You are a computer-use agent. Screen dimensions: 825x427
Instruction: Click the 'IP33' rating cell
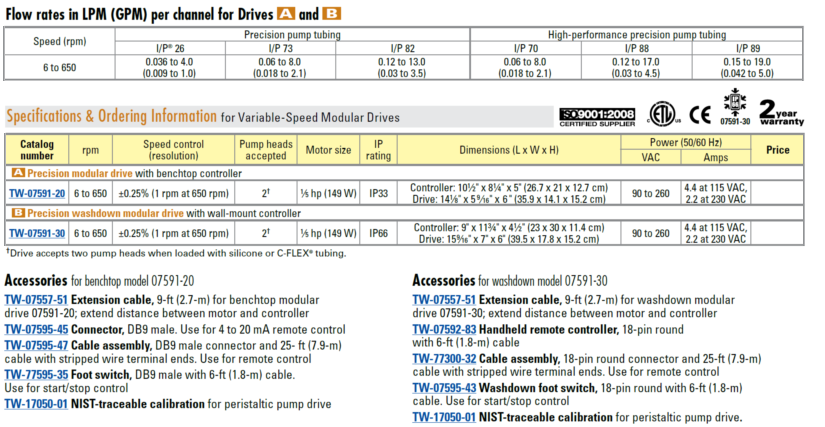click(x=378, y=194)
